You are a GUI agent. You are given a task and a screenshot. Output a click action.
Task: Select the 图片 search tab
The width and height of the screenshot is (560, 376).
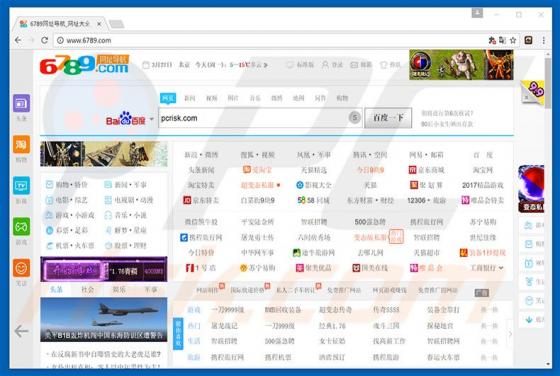pos(233,98)
